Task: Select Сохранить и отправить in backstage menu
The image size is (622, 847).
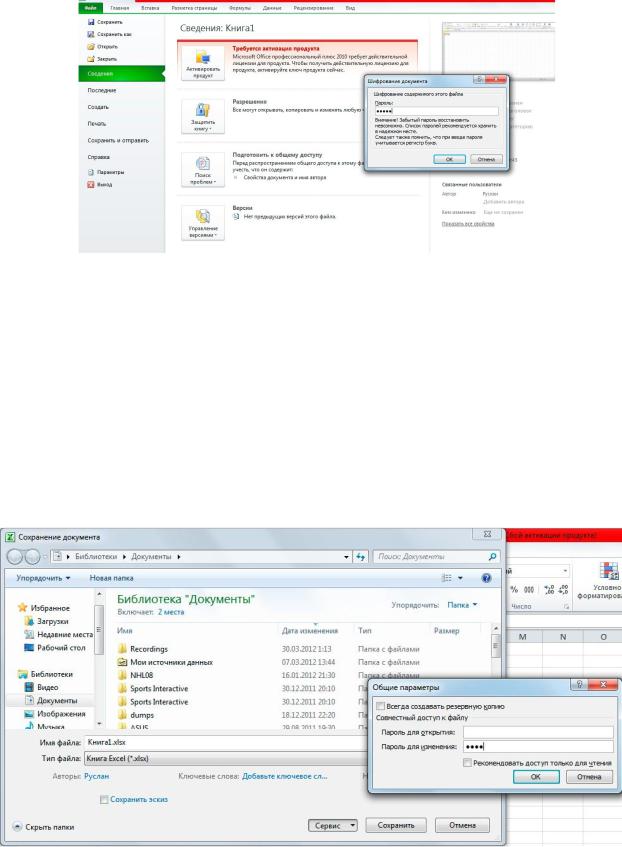Action: click(118, 140)
